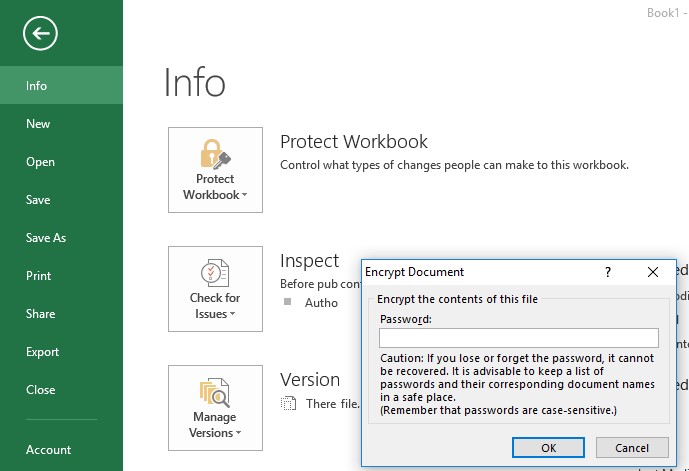This screenshot has height=471, width=689.
Task: Click the help question mark in Encrypt Document
Action: tap(608, 272)
